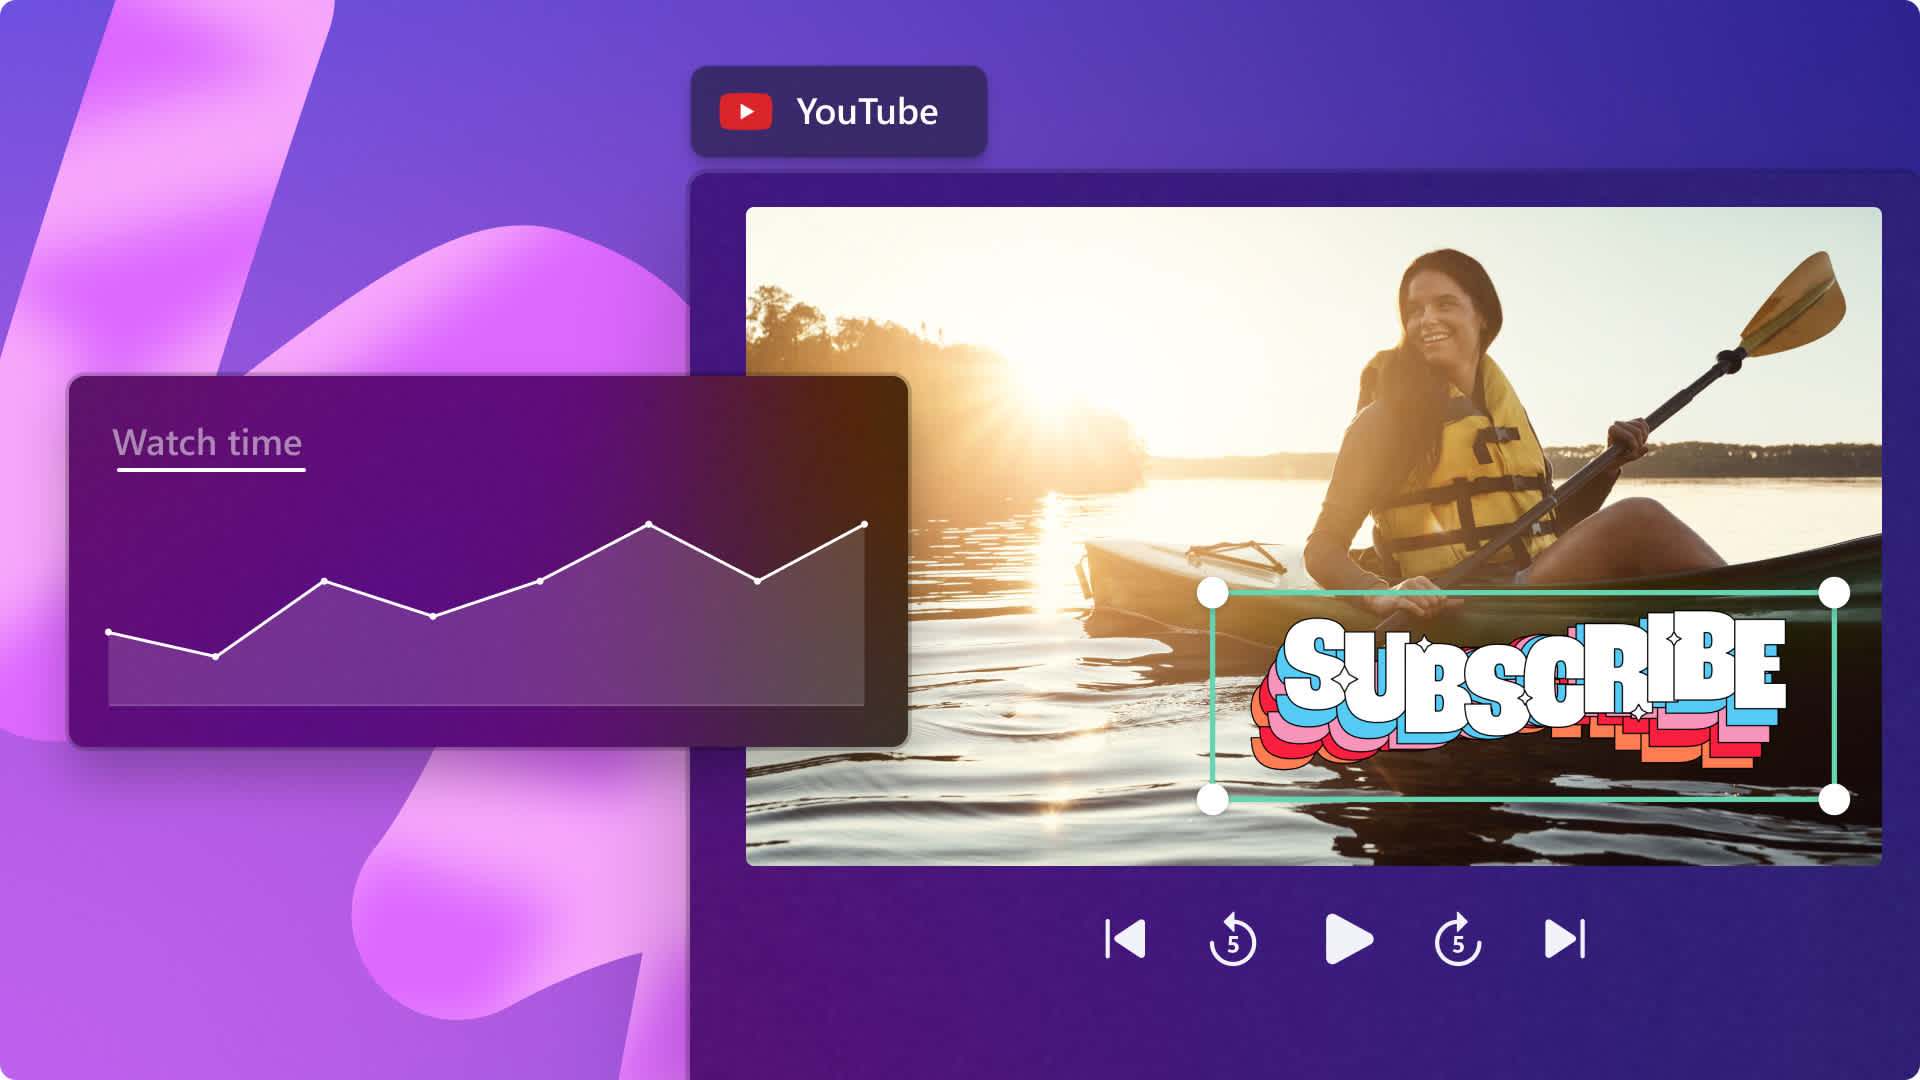This screenshot has height=1080, width=1920.
Task: Click the last data point on the chart
Action: coord(864,524)
